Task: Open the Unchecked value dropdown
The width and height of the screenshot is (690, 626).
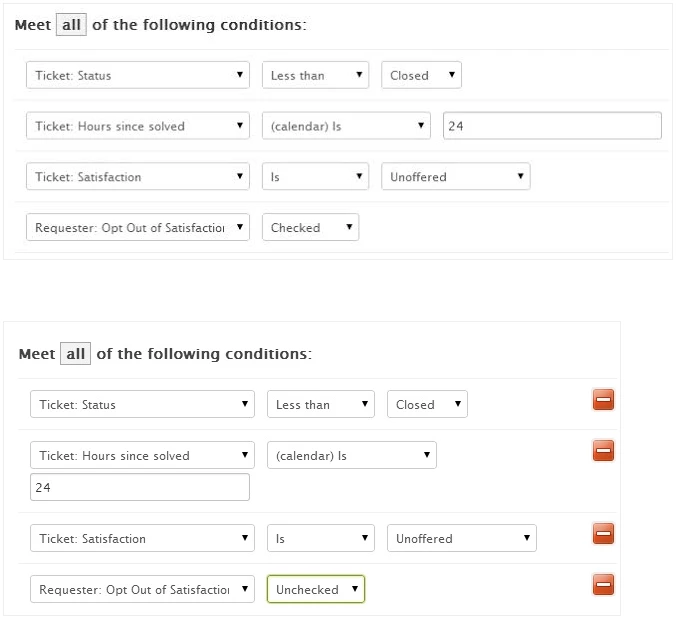Action: coord(315,590)
